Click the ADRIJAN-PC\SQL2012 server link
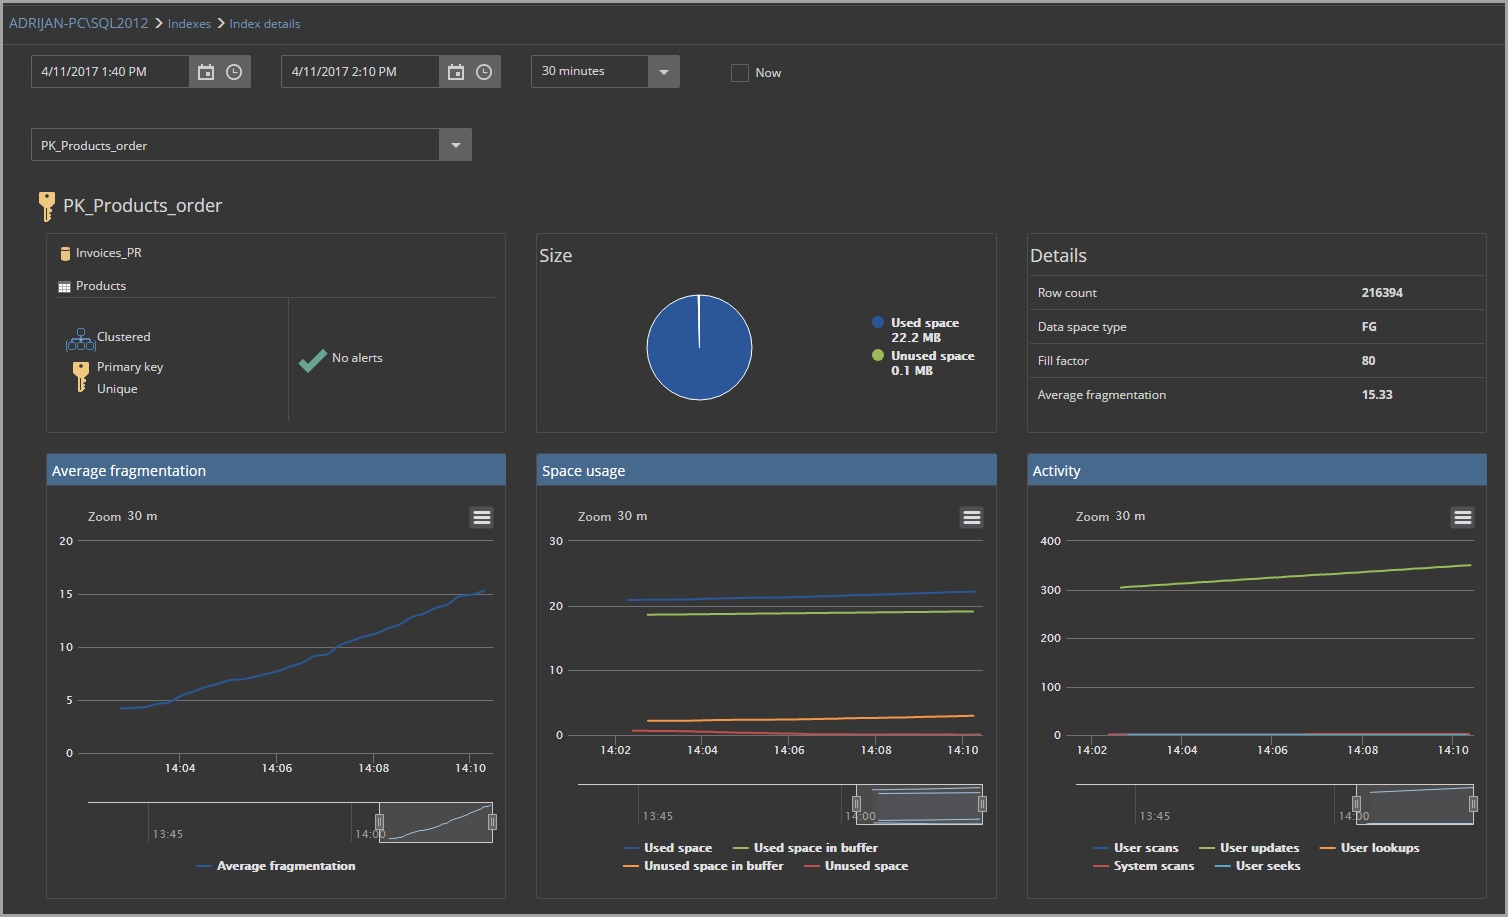This screenshot has width=1508, height=917. pos(77,22)
